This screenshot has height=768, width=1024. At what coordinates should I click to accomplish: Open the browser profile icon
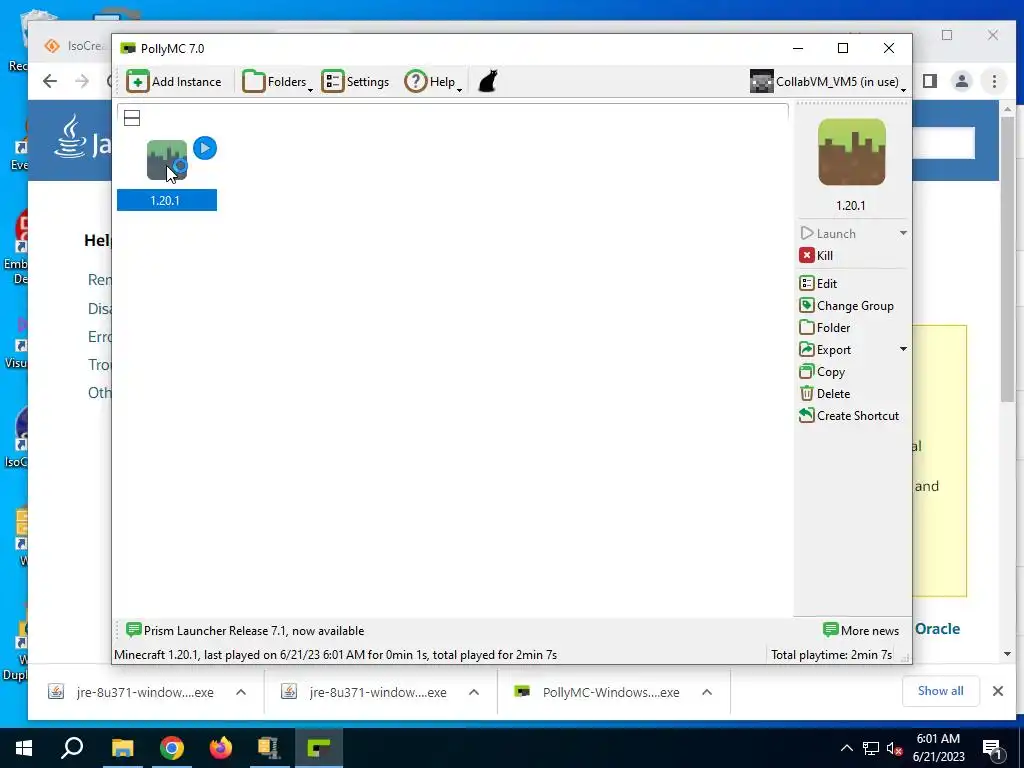pyautogui.click(x=962, y=81)
